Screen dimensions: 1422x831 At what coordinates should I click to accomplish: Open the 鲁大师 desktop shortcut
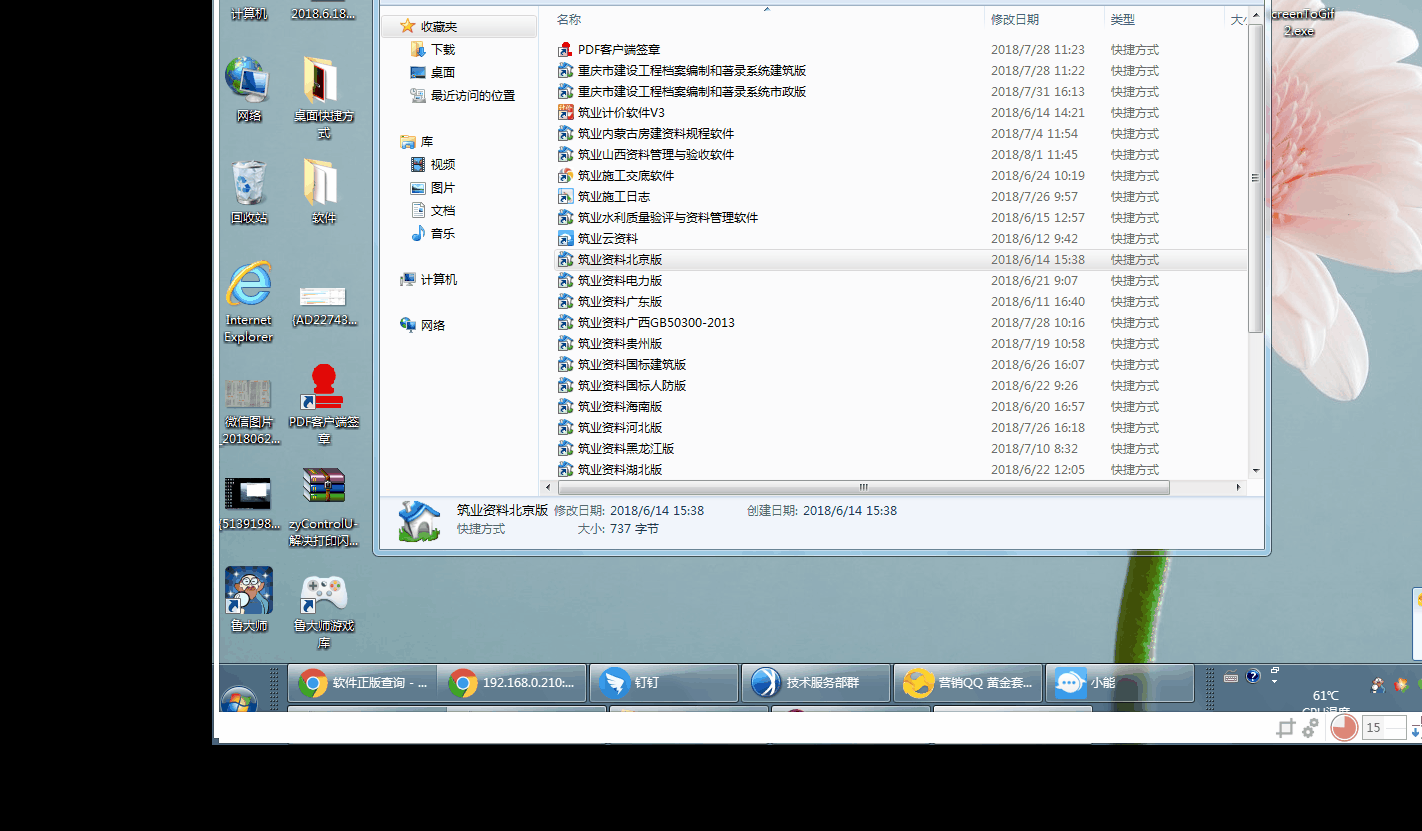[248, 592]
